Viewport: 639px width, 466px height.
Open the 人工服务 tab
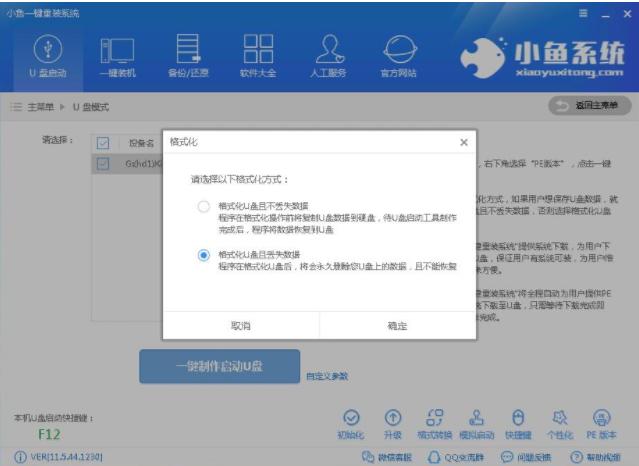[x=328, y=57]
